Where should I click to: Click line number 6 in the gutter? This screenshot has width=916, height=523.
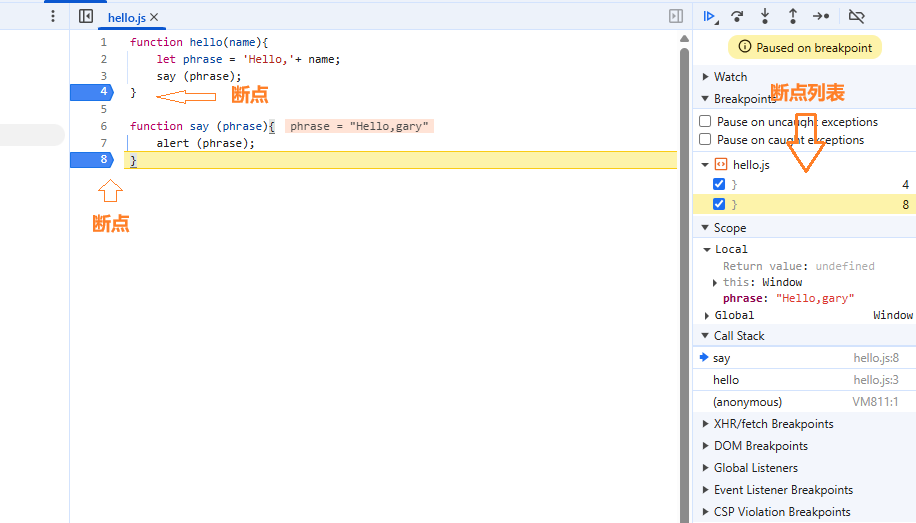click(103, 126)
